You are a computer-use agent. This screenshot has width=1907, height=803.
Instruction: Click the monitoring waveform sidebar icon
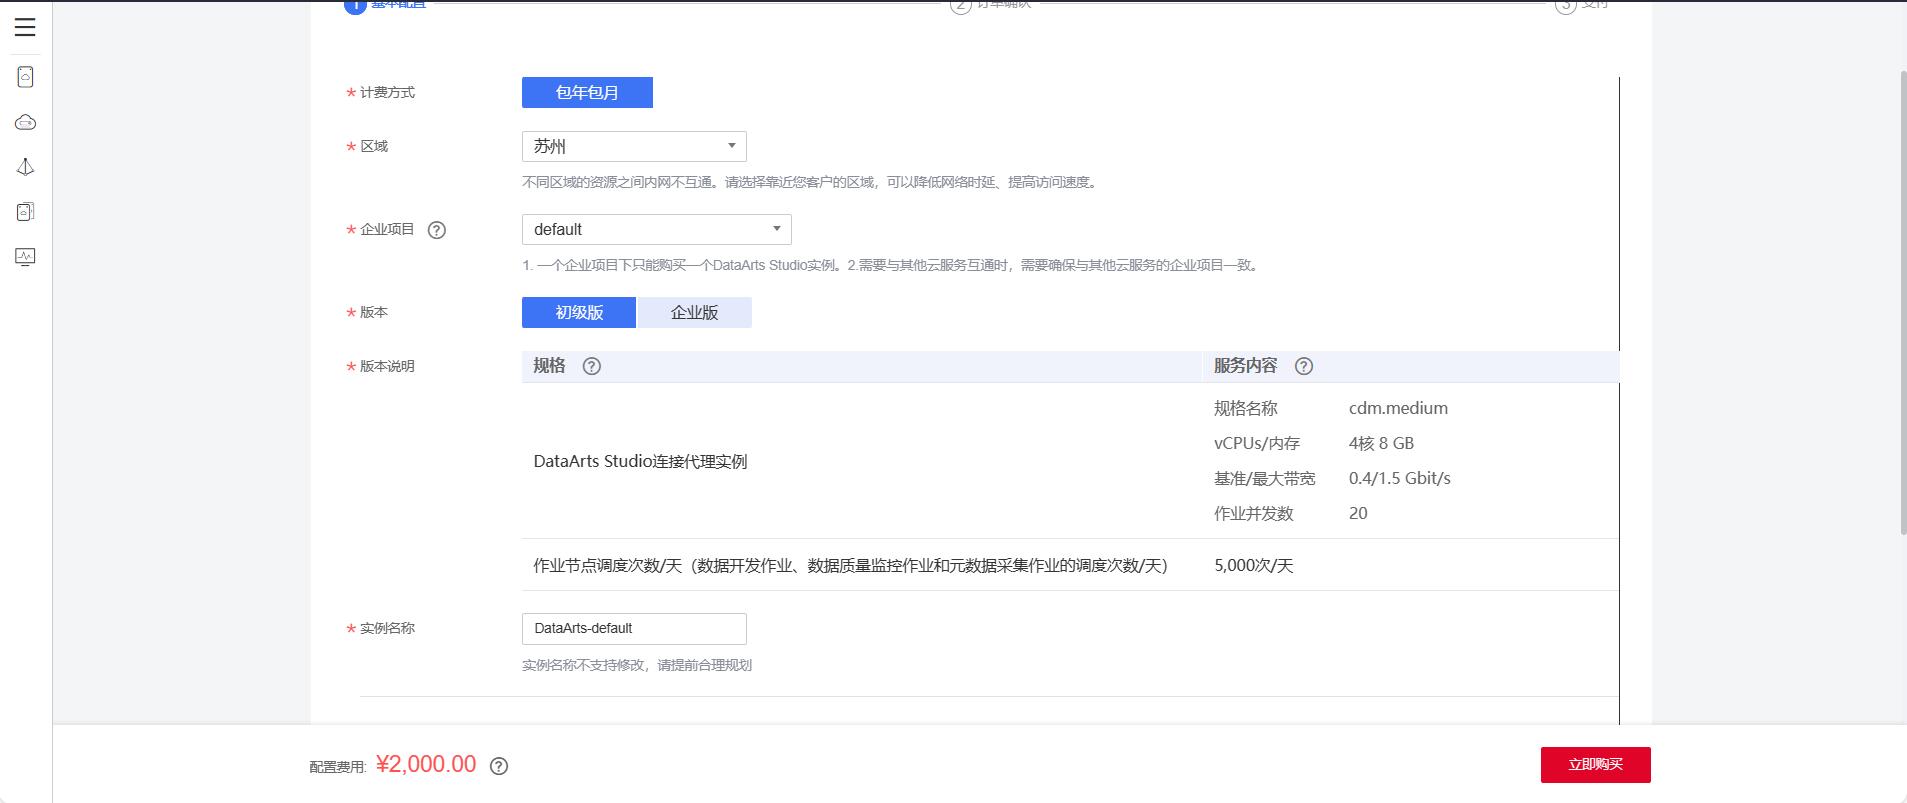coord(26,257)
